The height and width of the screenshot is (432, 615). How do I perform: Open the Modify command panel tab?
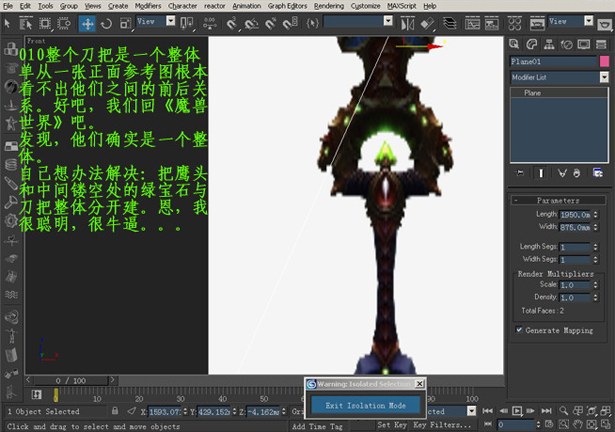click(531, 44)
